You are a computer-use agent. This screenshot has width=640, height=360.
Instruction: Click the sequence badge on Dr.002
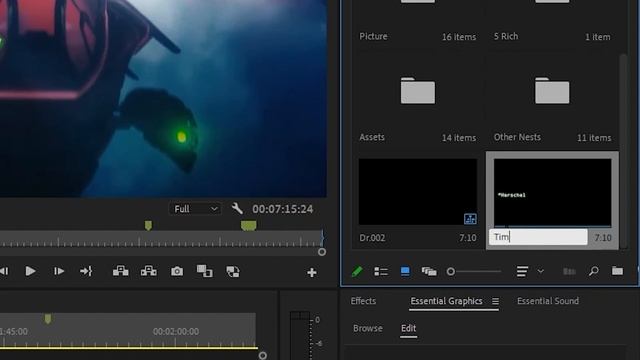pyautogui.click(x=470, y=219)
